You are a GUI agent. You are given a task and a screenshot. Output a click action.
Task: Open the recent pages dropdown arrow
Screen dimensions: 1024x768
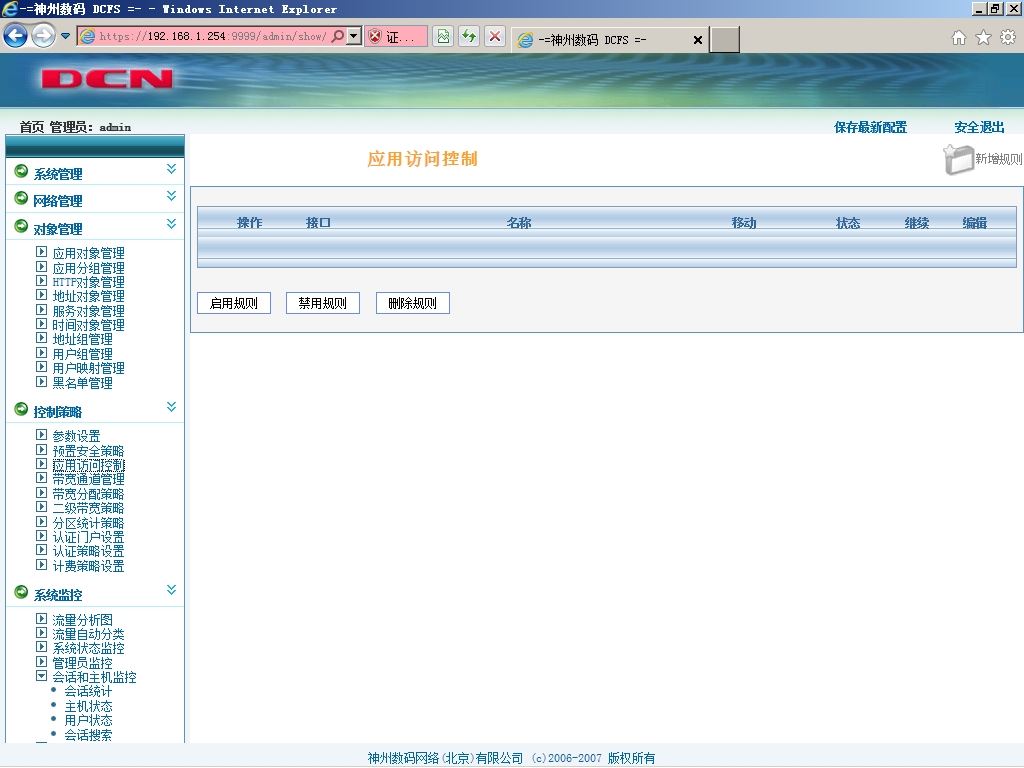click(x=65, y=36)
